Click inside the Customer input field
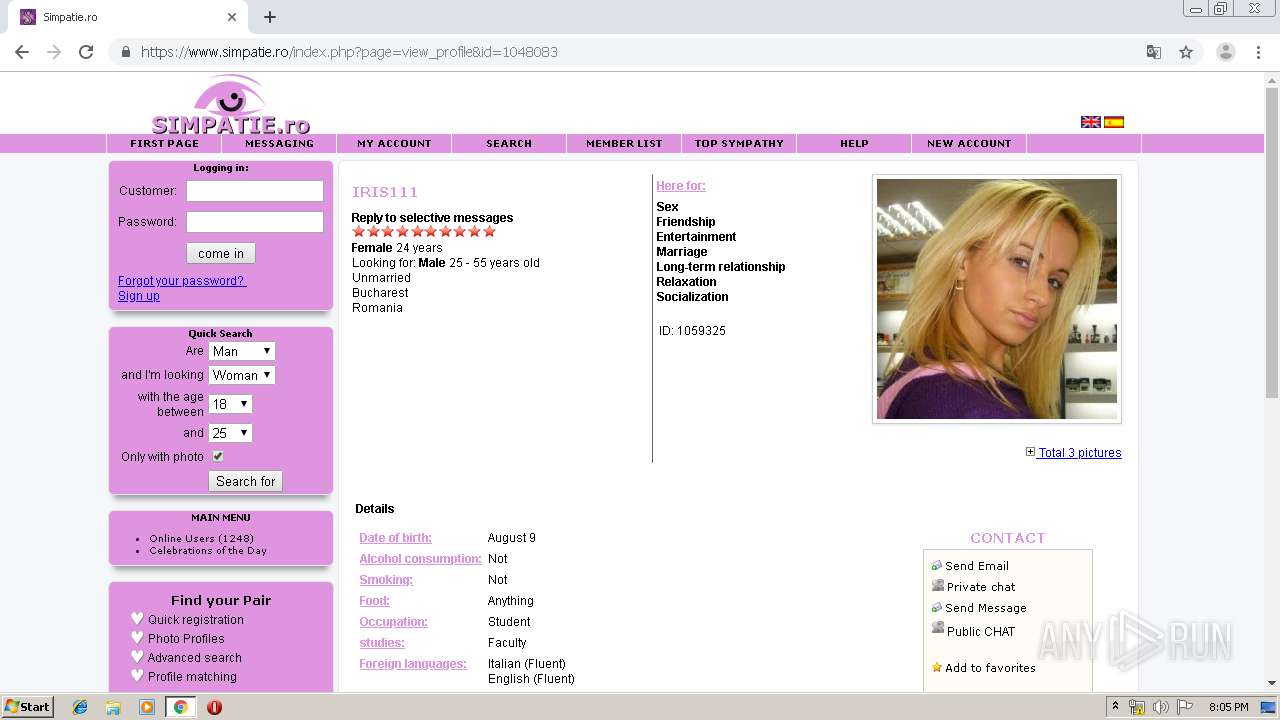1280x720 pixels. [x=255, y=191]
